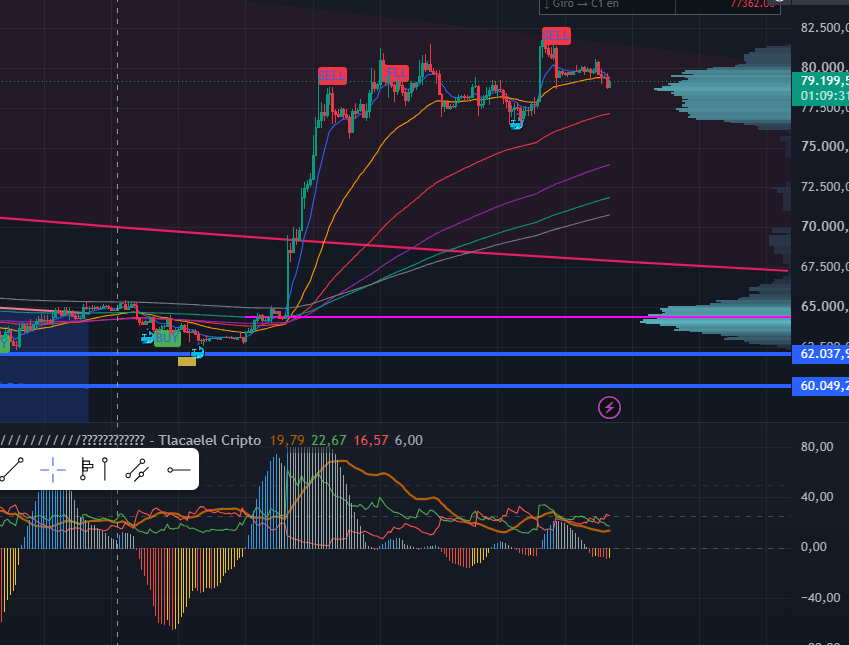Click the green BUY signal label

[167, 338]
